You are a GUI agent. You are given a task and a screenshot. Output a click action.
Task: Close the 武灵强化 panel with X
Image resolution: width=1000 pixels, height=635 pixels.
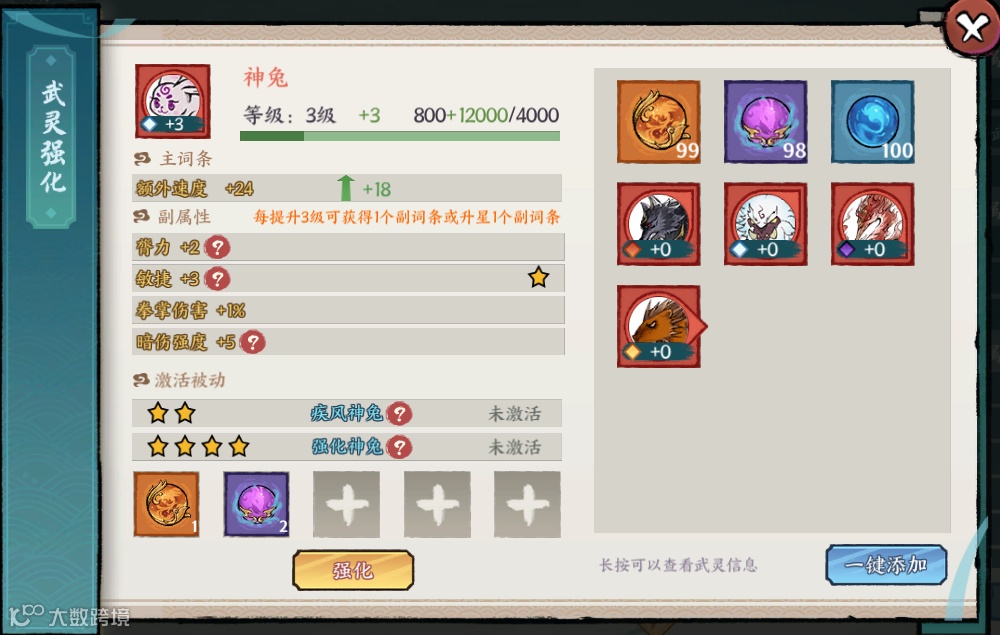tap(973, 27)
